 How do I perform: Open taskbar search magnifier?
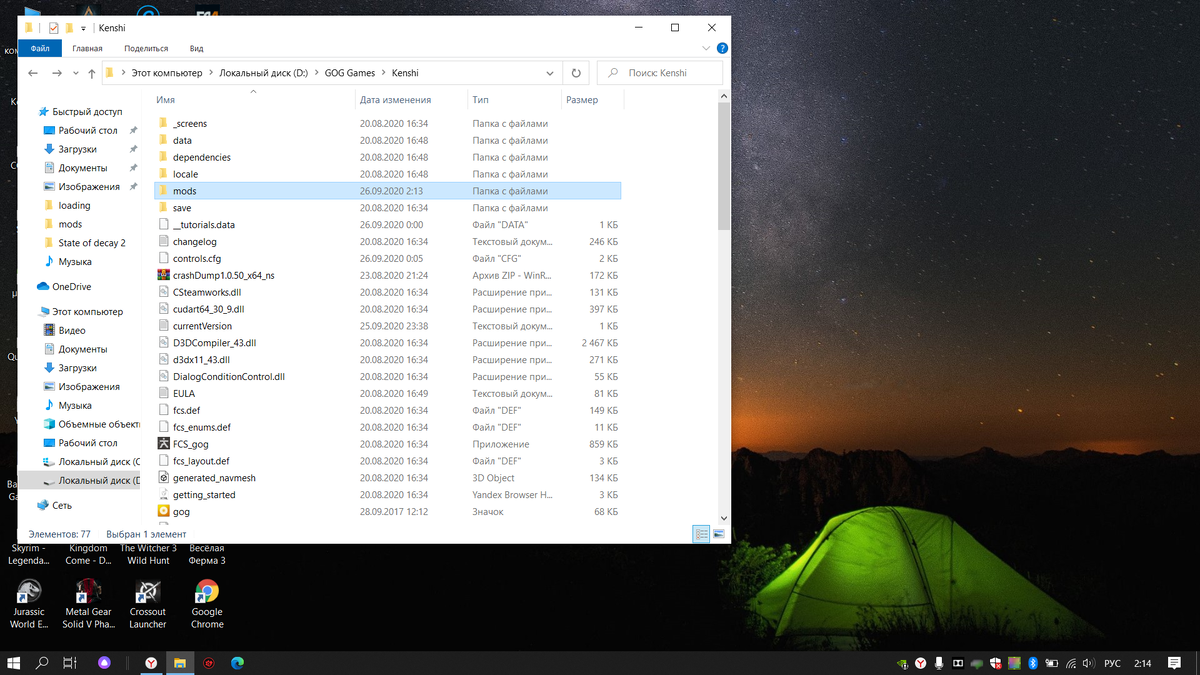pos(43,663)
